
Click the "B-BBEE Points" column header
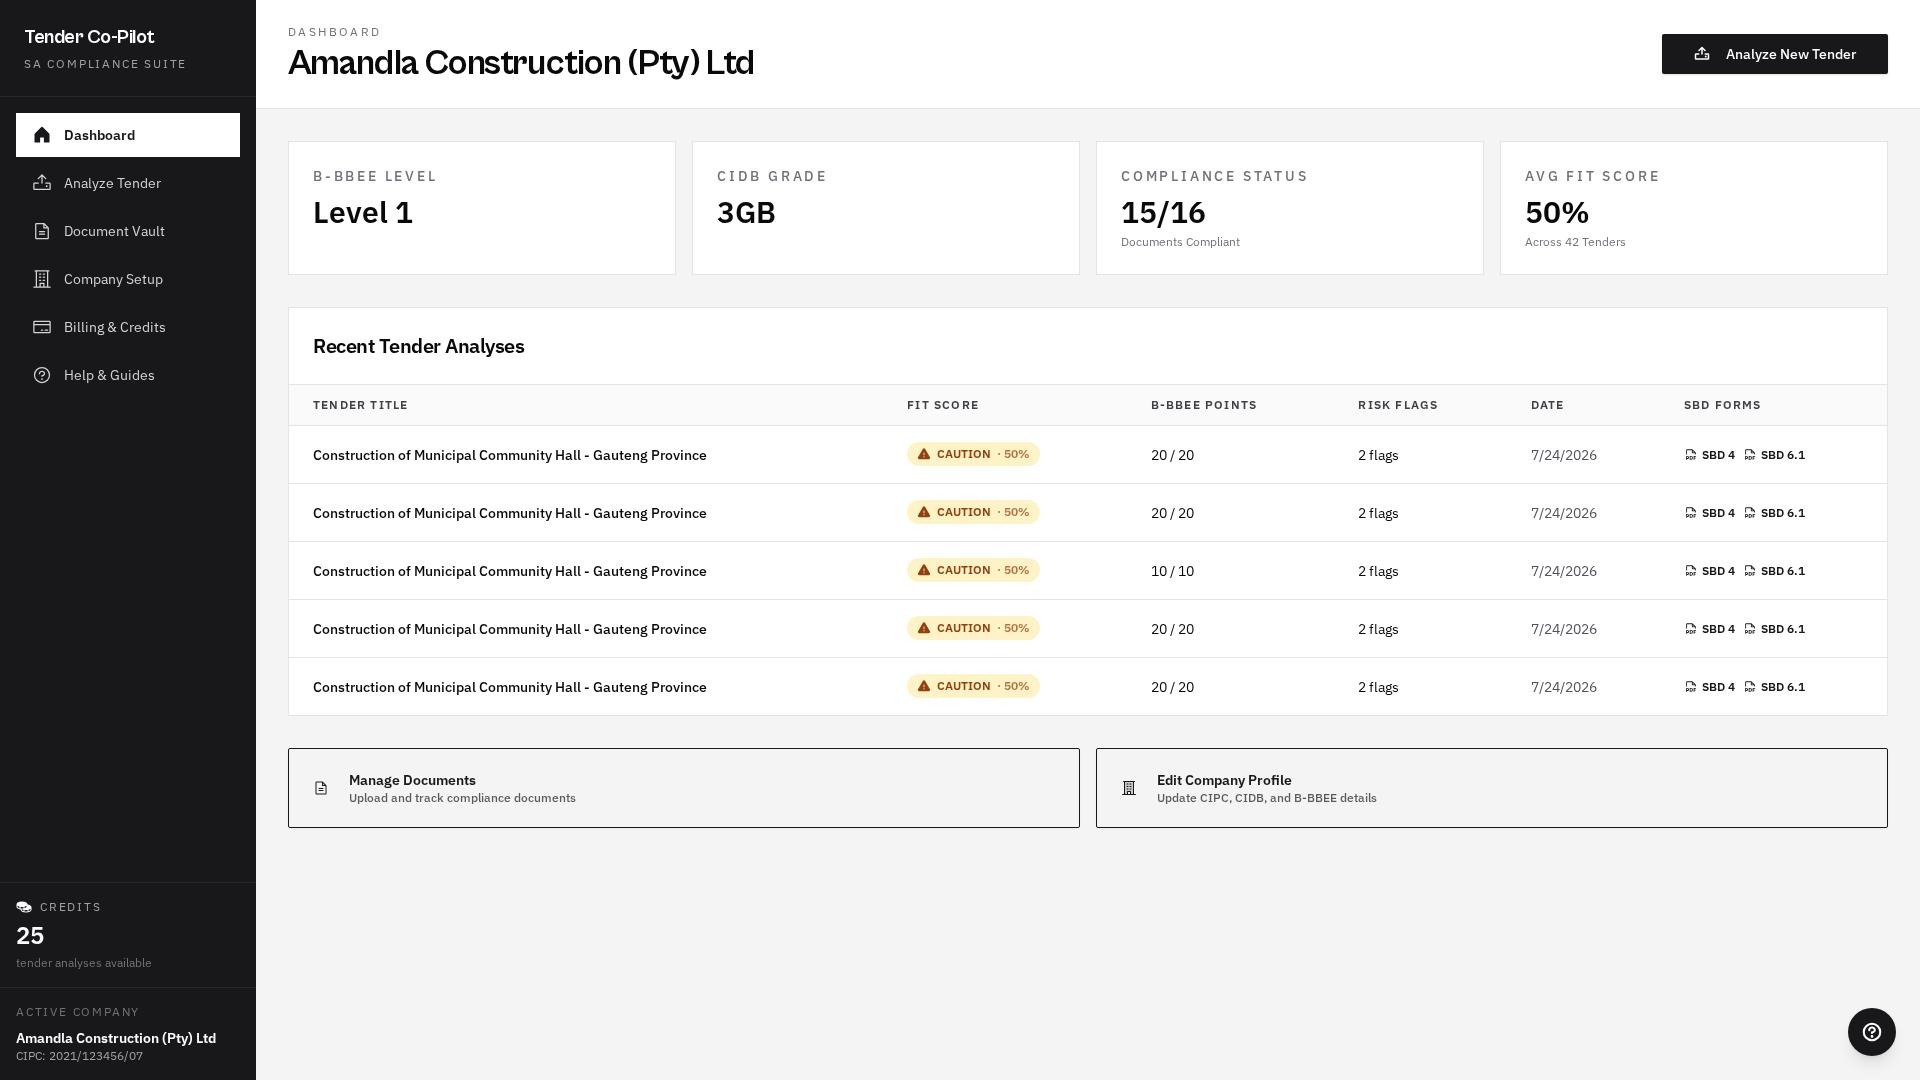point(1204,405)
